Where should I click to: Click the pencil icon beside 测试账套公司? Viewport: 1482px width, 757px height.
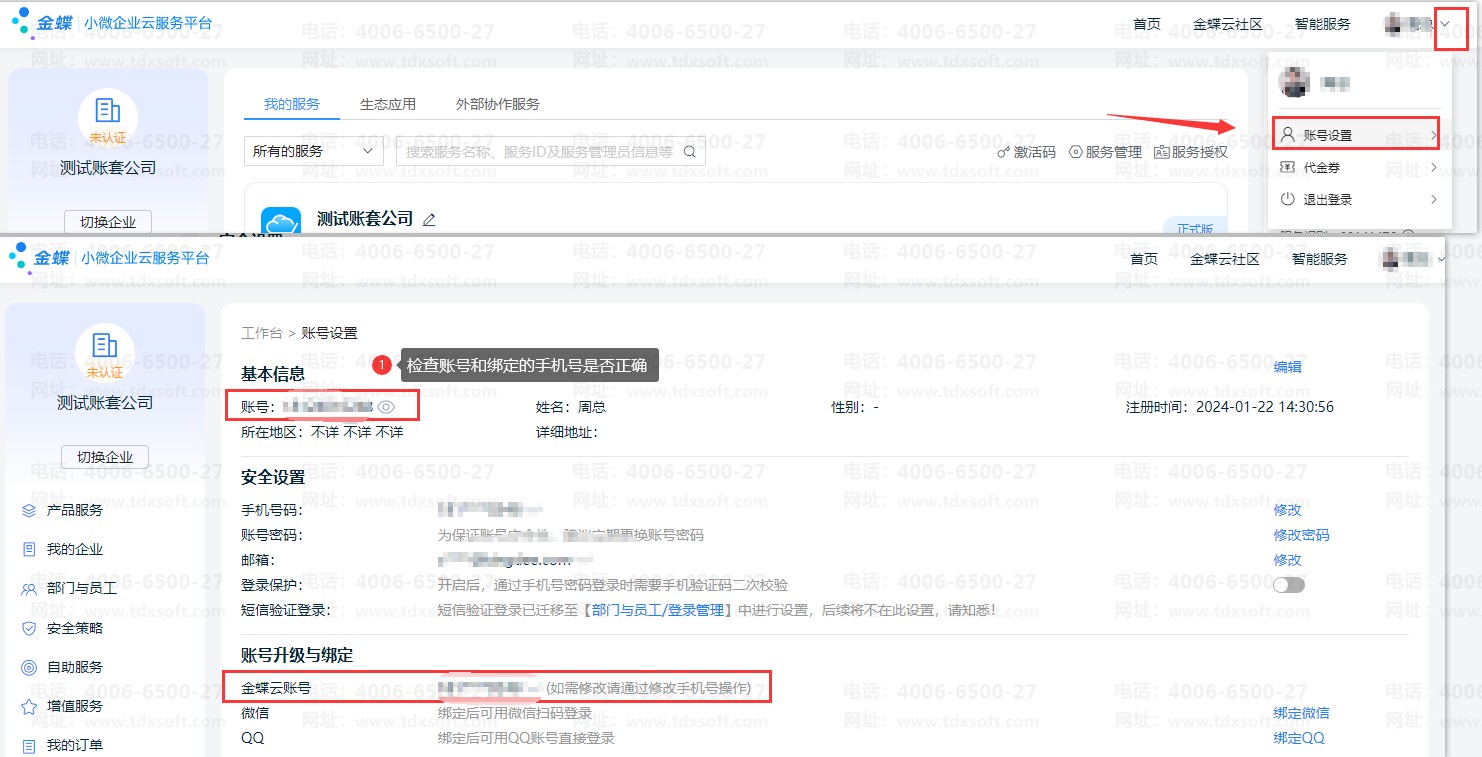coord(429,219)
